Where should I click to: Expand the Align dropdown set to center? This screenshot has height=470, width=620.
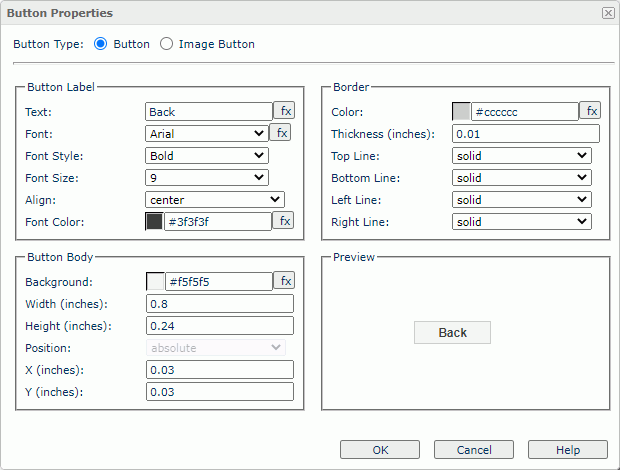coord(214,200)
